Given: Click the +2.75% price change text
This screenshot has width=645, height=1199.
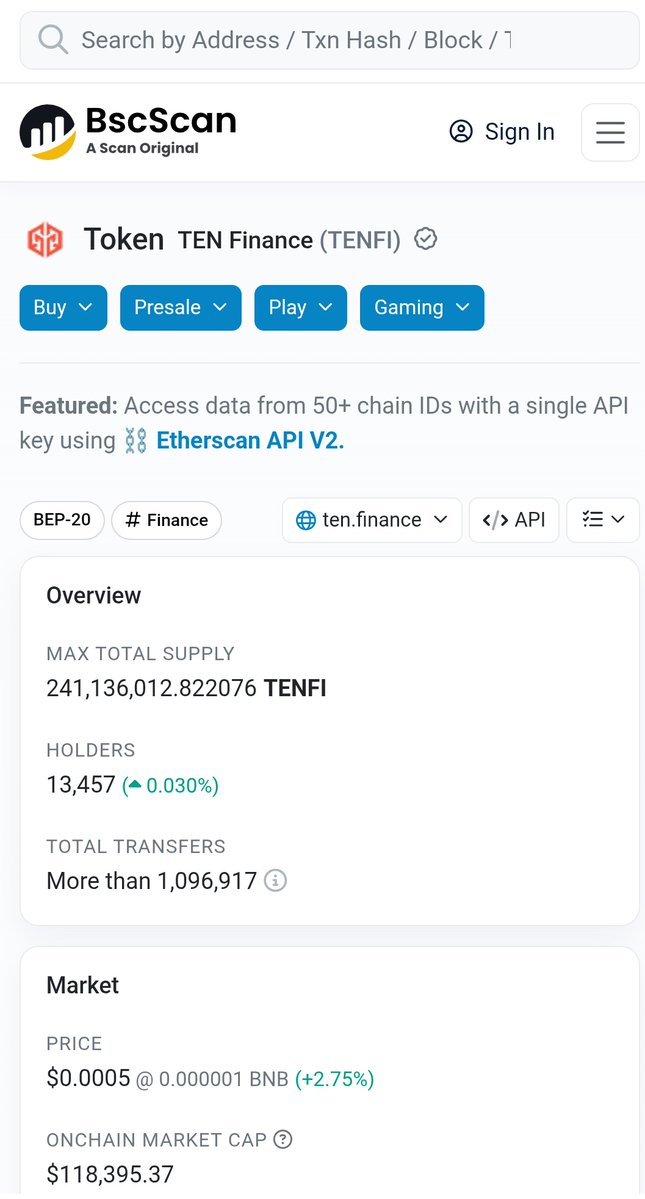Looking at the screenshot, I should (335, 1079).
